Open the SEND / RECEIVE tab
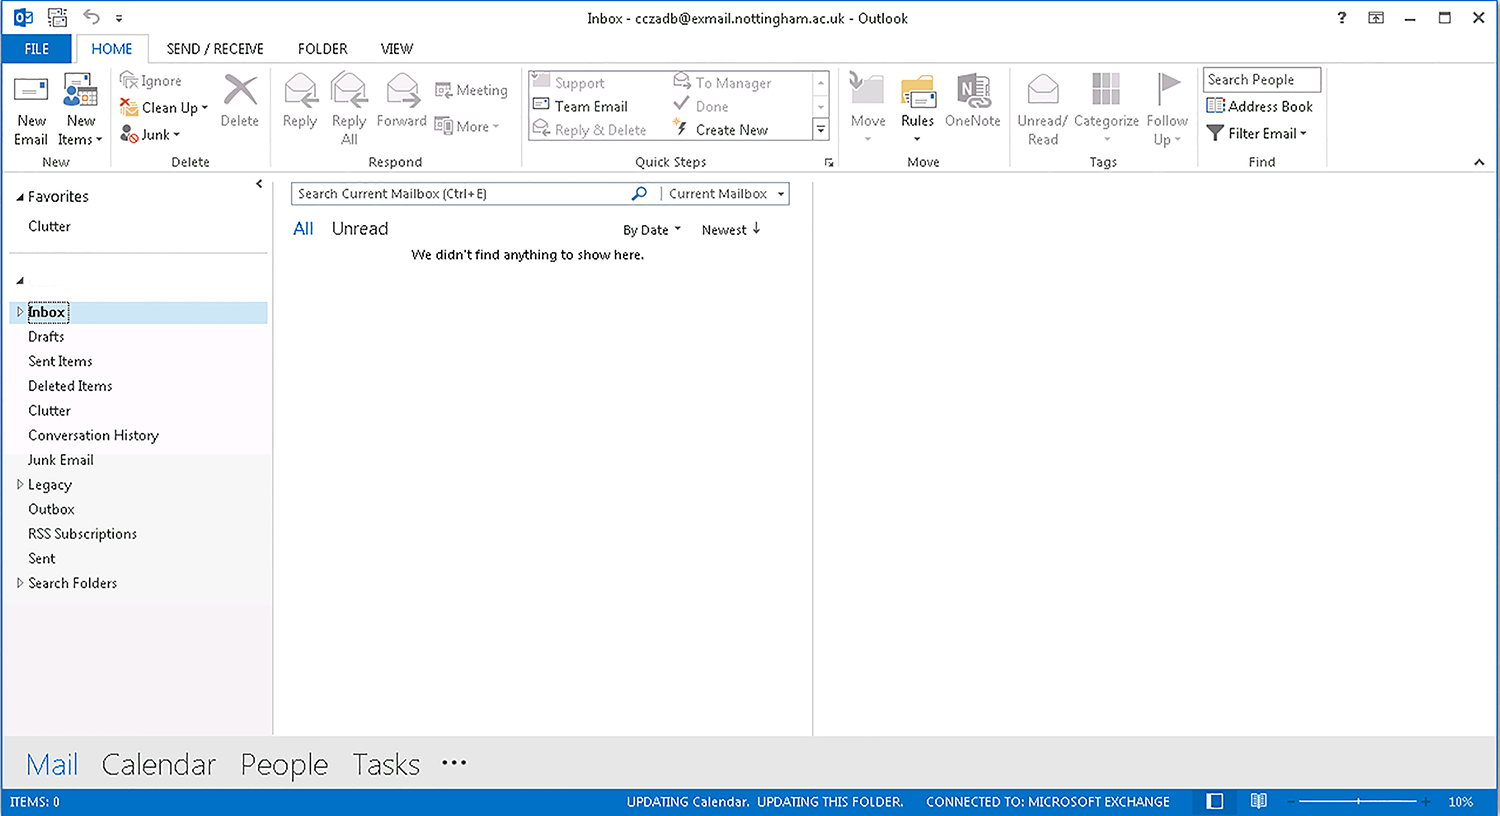1500x816 pixels. click(215, 49)
